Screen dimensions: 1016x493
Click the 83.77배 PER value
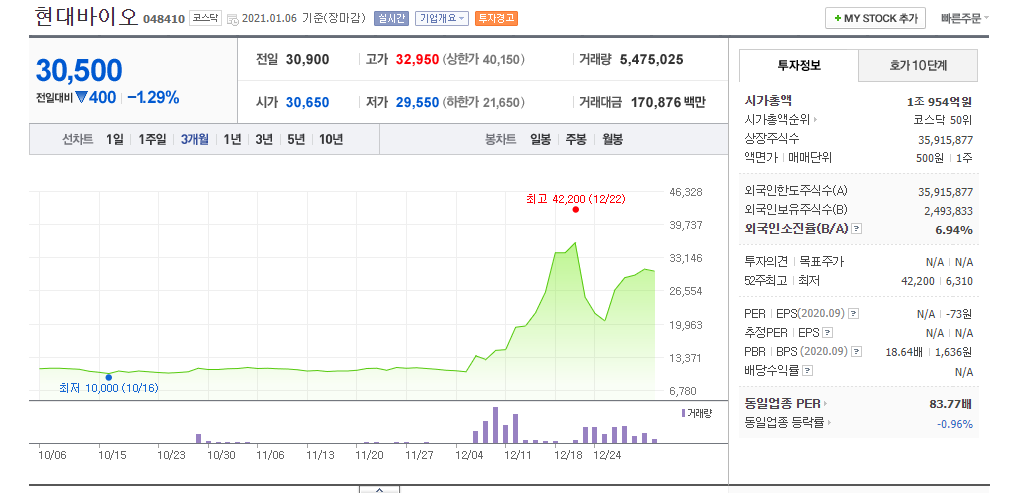tap(951, 404)
